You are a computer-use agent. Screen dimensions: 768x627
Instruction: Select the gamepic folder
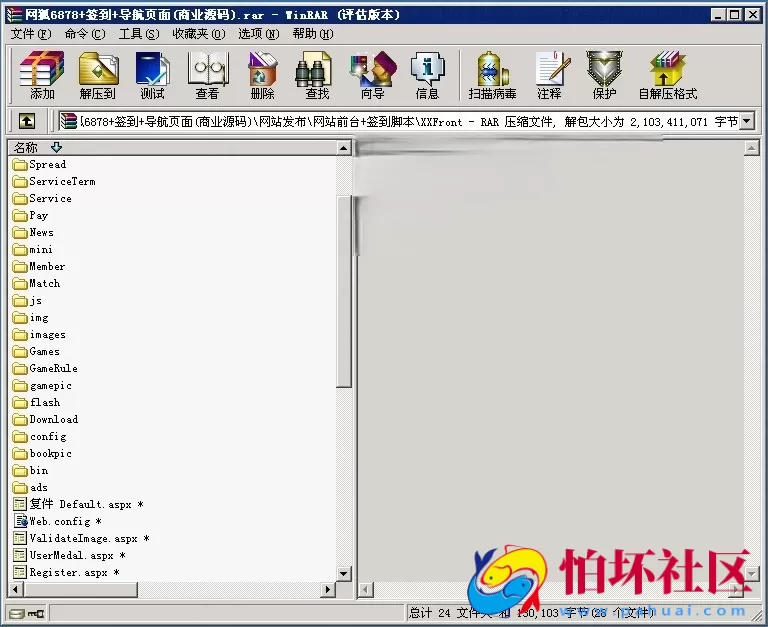(x=42, y=386)
